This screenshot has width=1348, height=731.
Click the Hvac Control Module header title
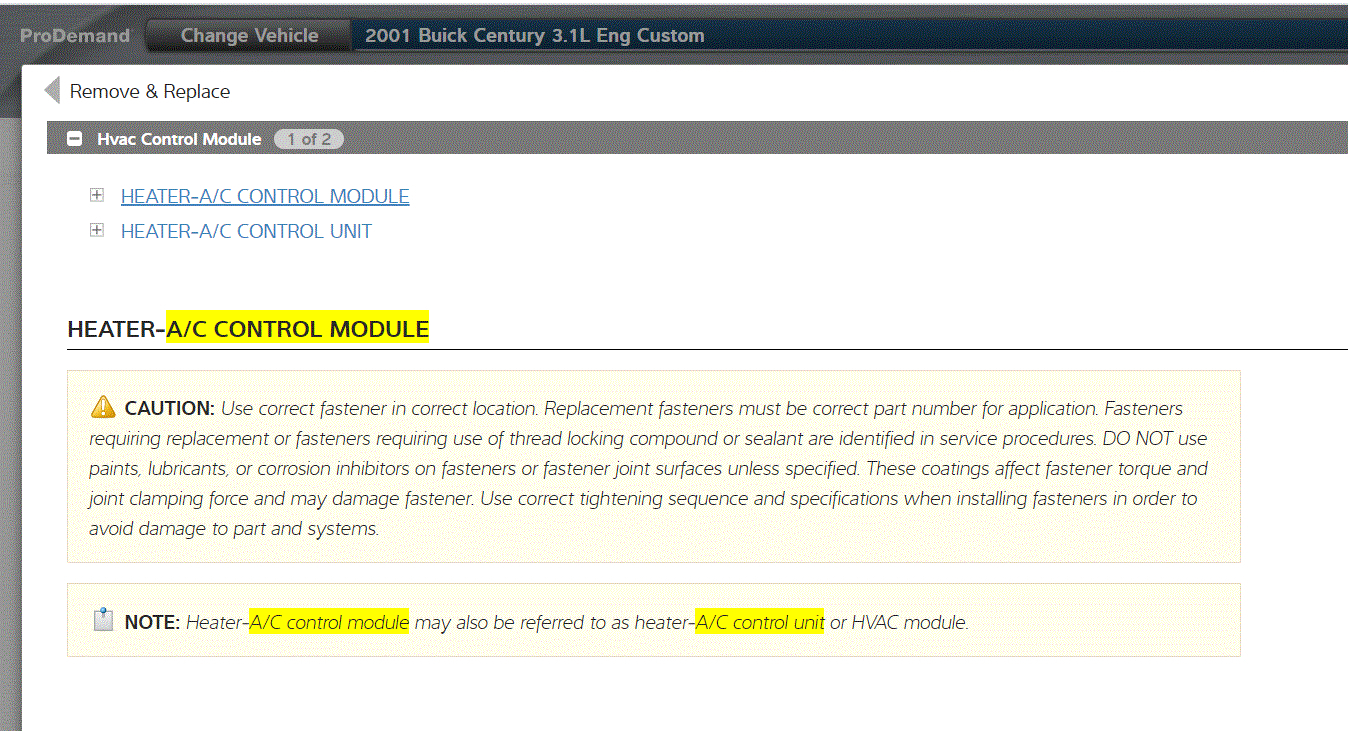click(179, 139)
